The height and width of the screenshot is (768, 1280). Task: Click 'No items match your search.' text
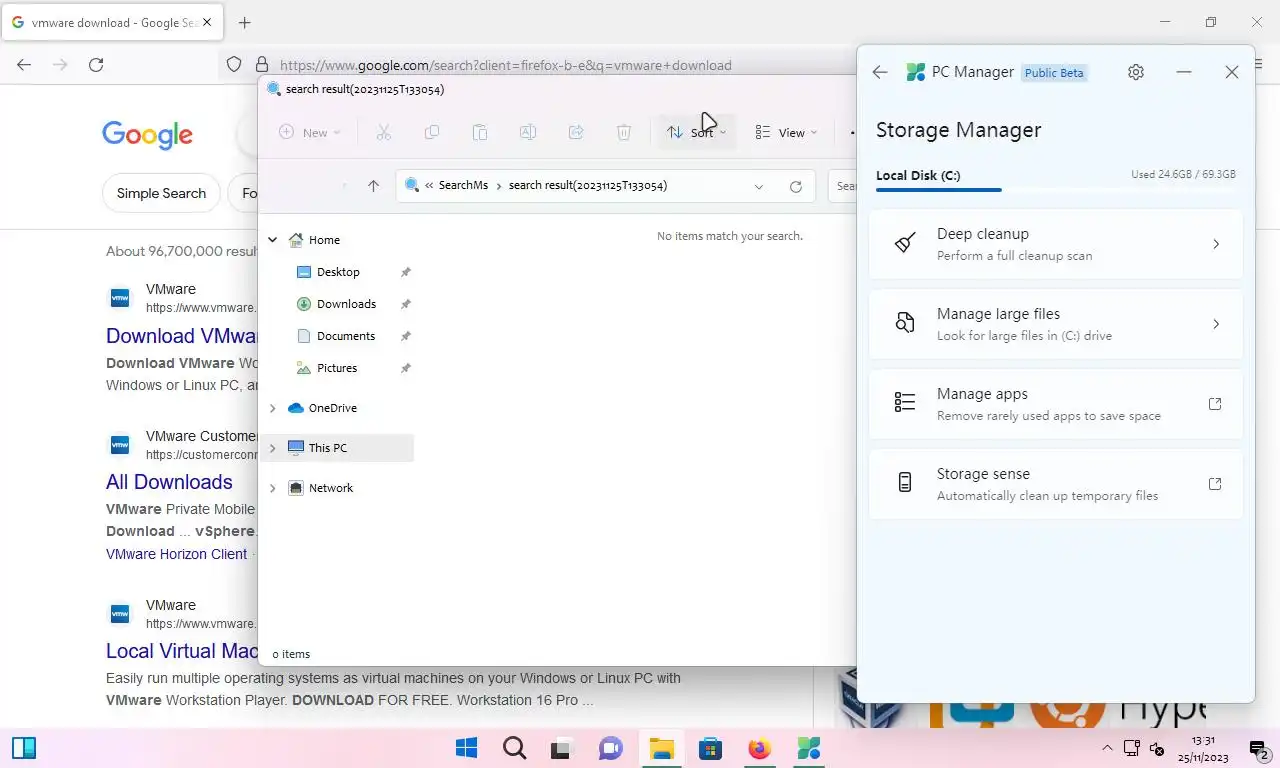pyautogui.click(x=730, y=236)
